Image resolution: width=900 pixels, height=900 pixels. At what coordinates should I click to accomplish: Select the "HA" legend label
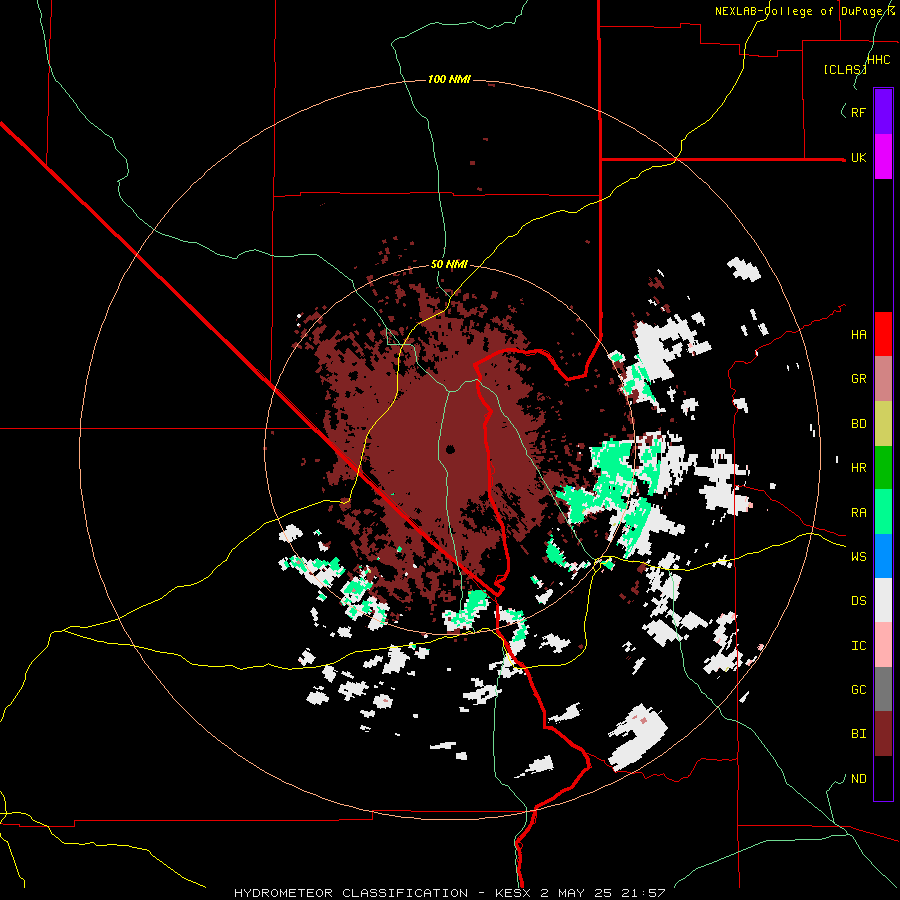point(858,335)
